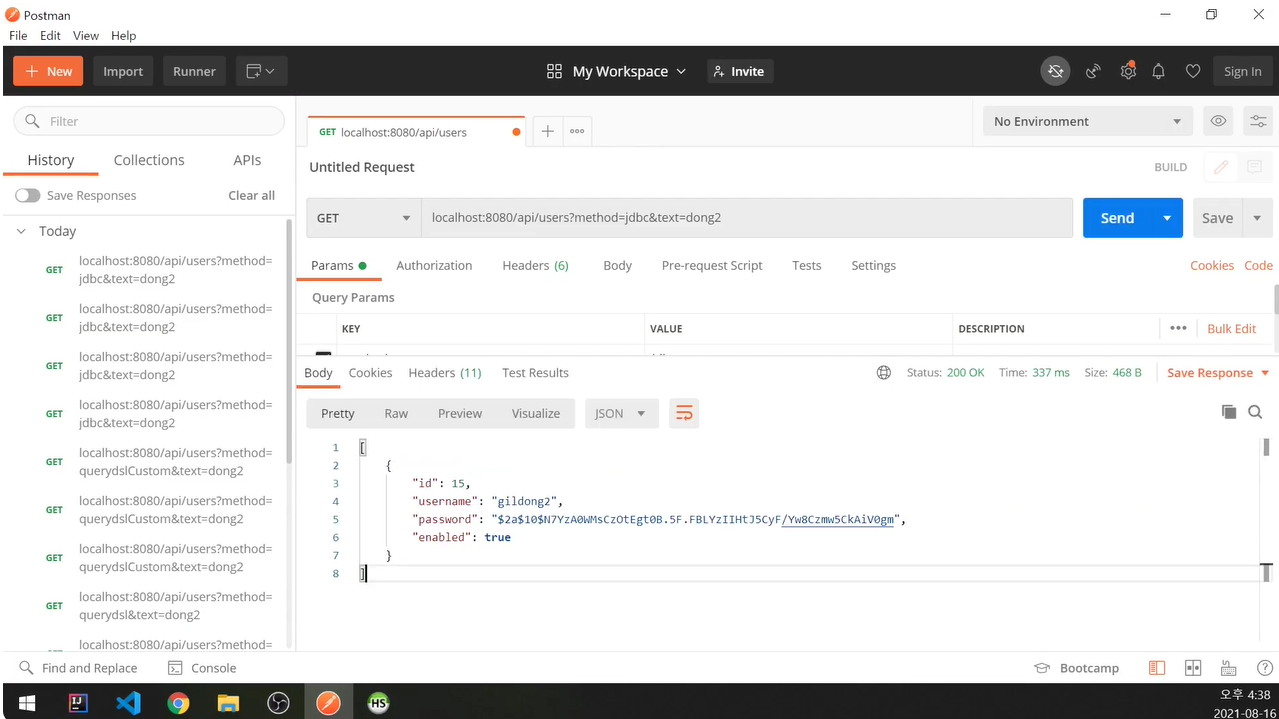This screenshot has width=1279, height=719.
Task: Open Bootcamp from the status bar
Action: [x=1076, y=668]
